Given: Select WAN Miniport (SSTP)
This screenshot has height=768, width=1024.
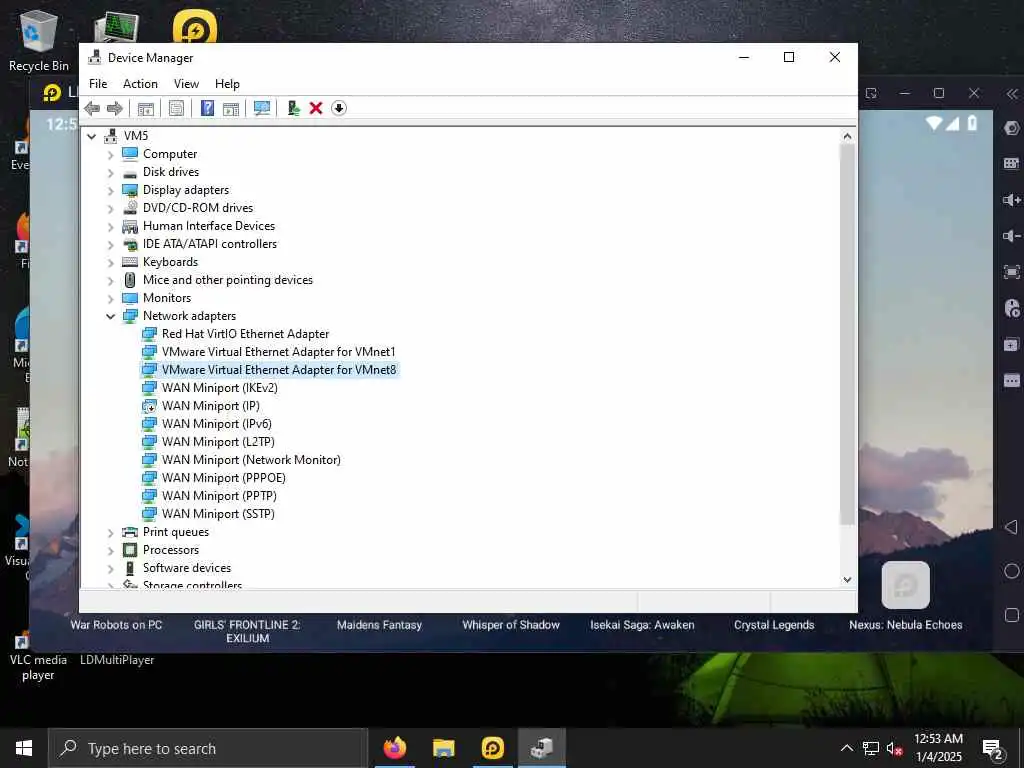Looking at the screenshot, I should 218,514.
